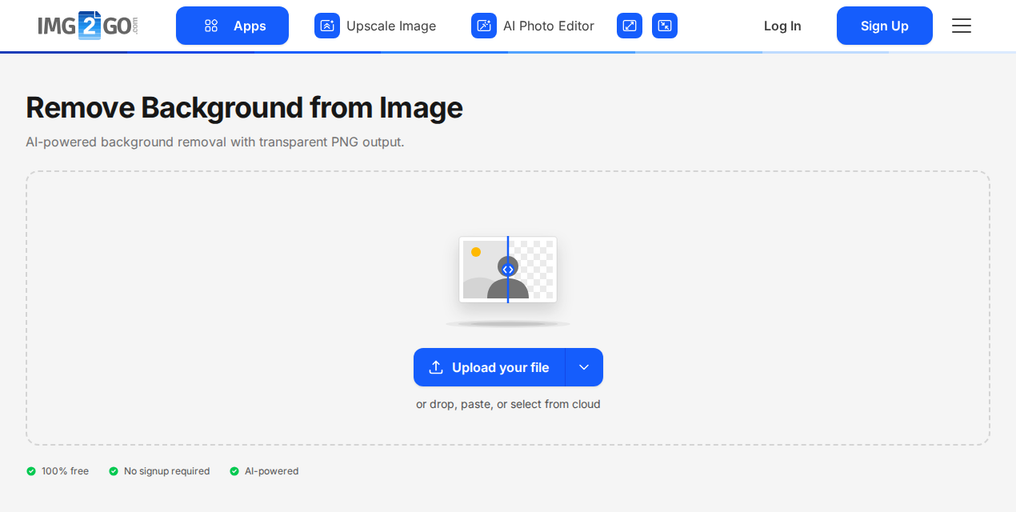Click the compress image inward-arrows icon

pyautogui.click(x=665, y=26)
